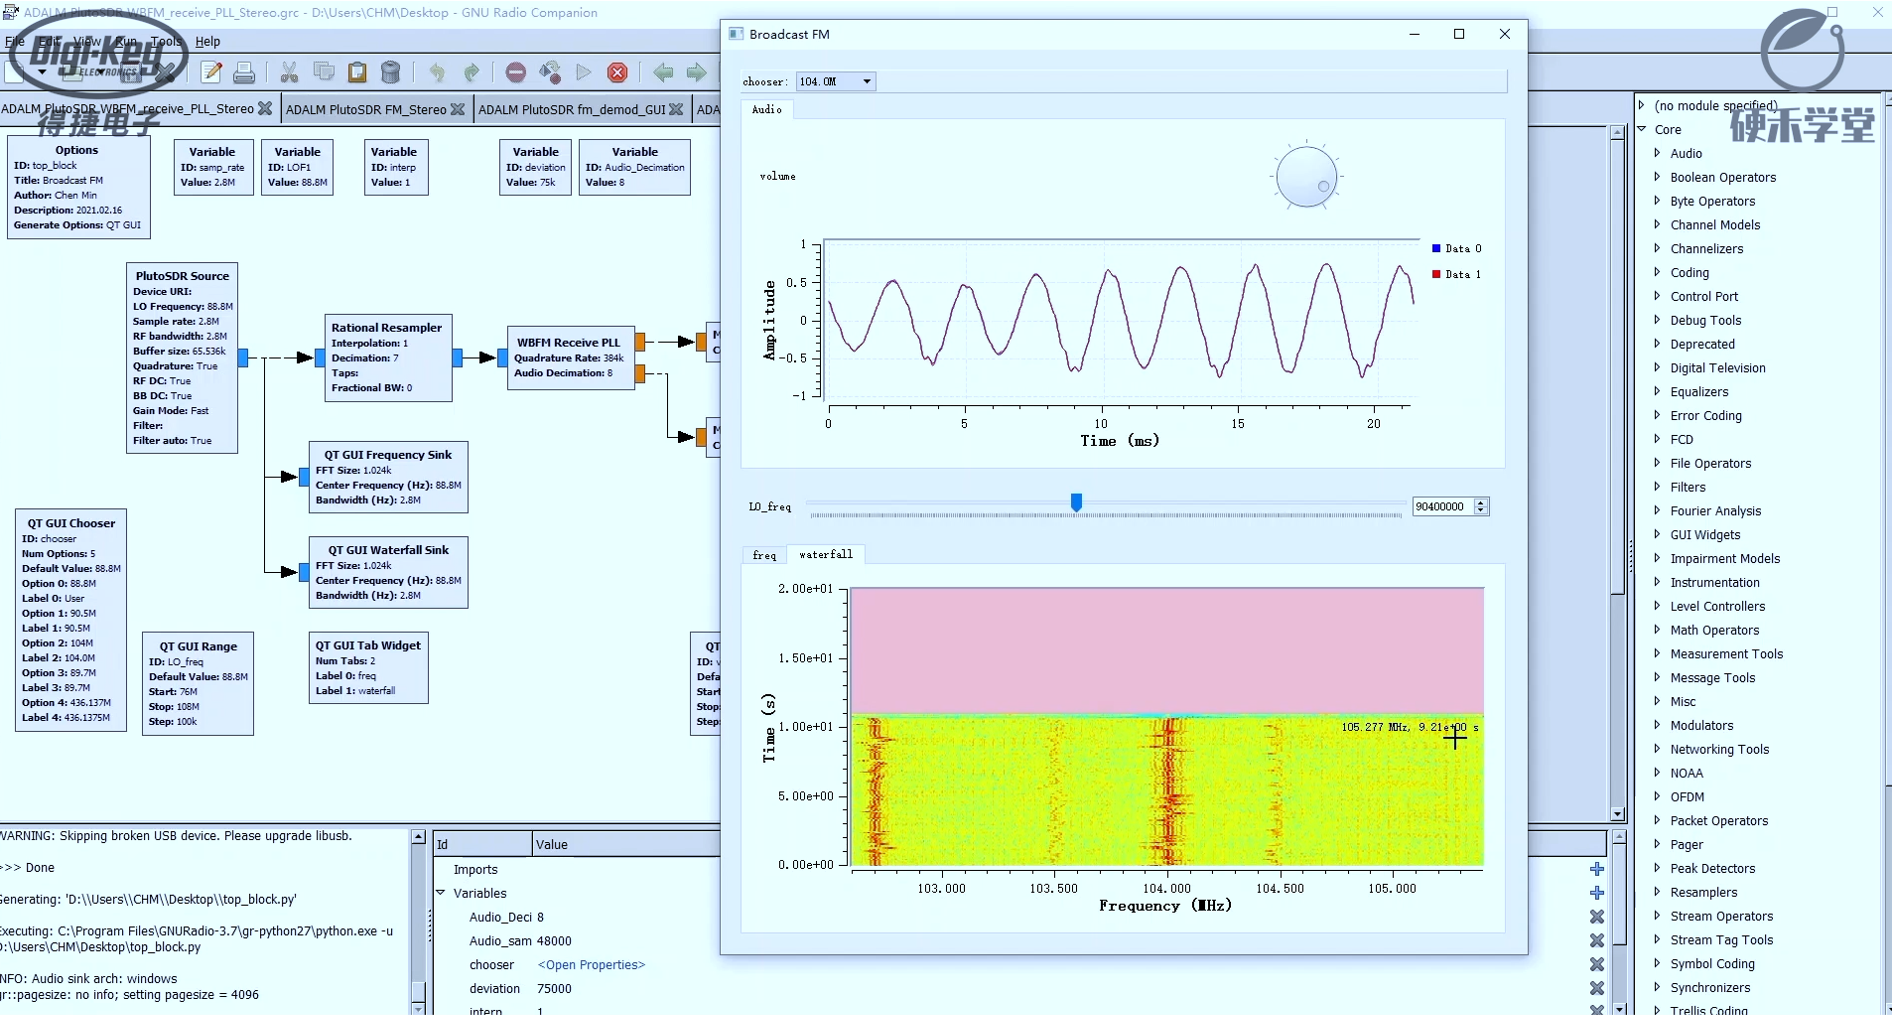
Task: Redo the flowgraph change
Action: click(471, 72)
